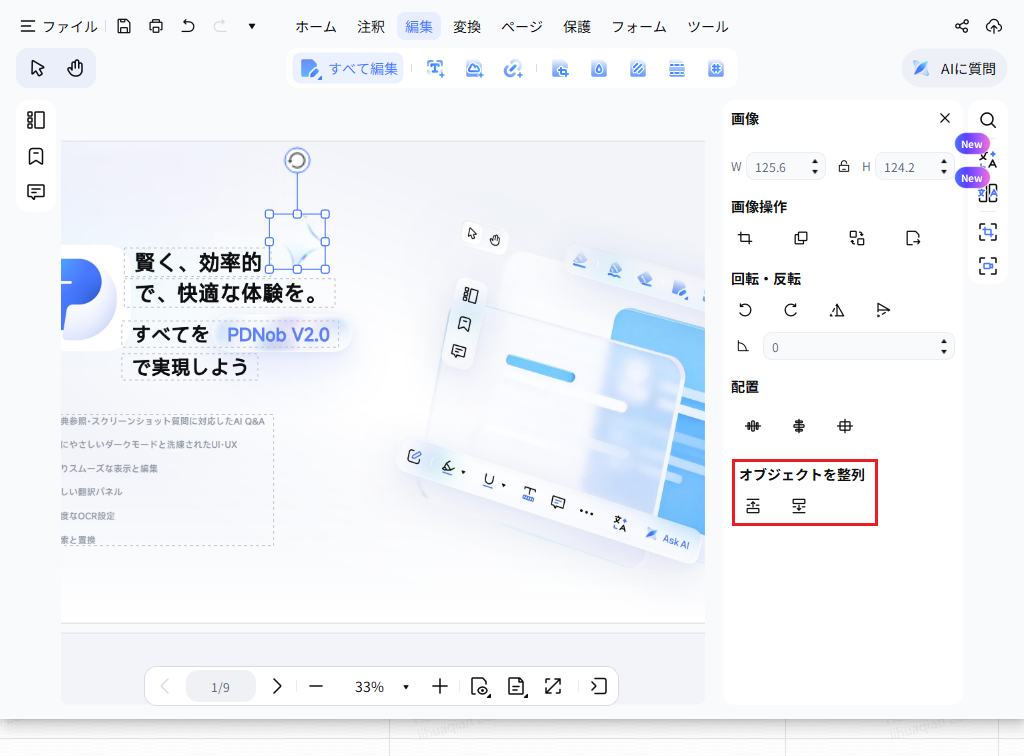Click the rotate handle above selected image
1024x756 pixels.
297,161
